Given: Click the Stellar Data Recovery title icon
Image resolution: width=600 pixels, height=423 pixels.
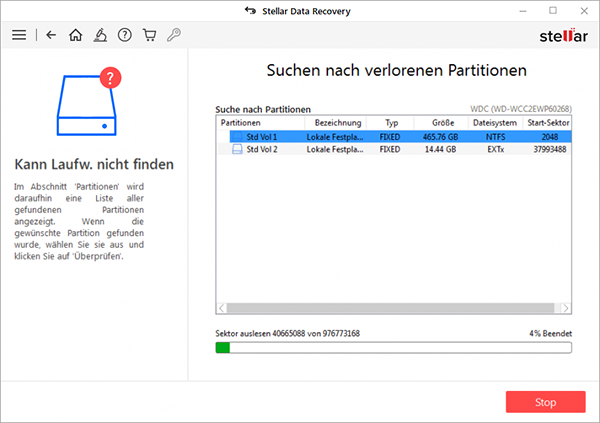Looking at the screenshot, I should [x=250, y=11].
